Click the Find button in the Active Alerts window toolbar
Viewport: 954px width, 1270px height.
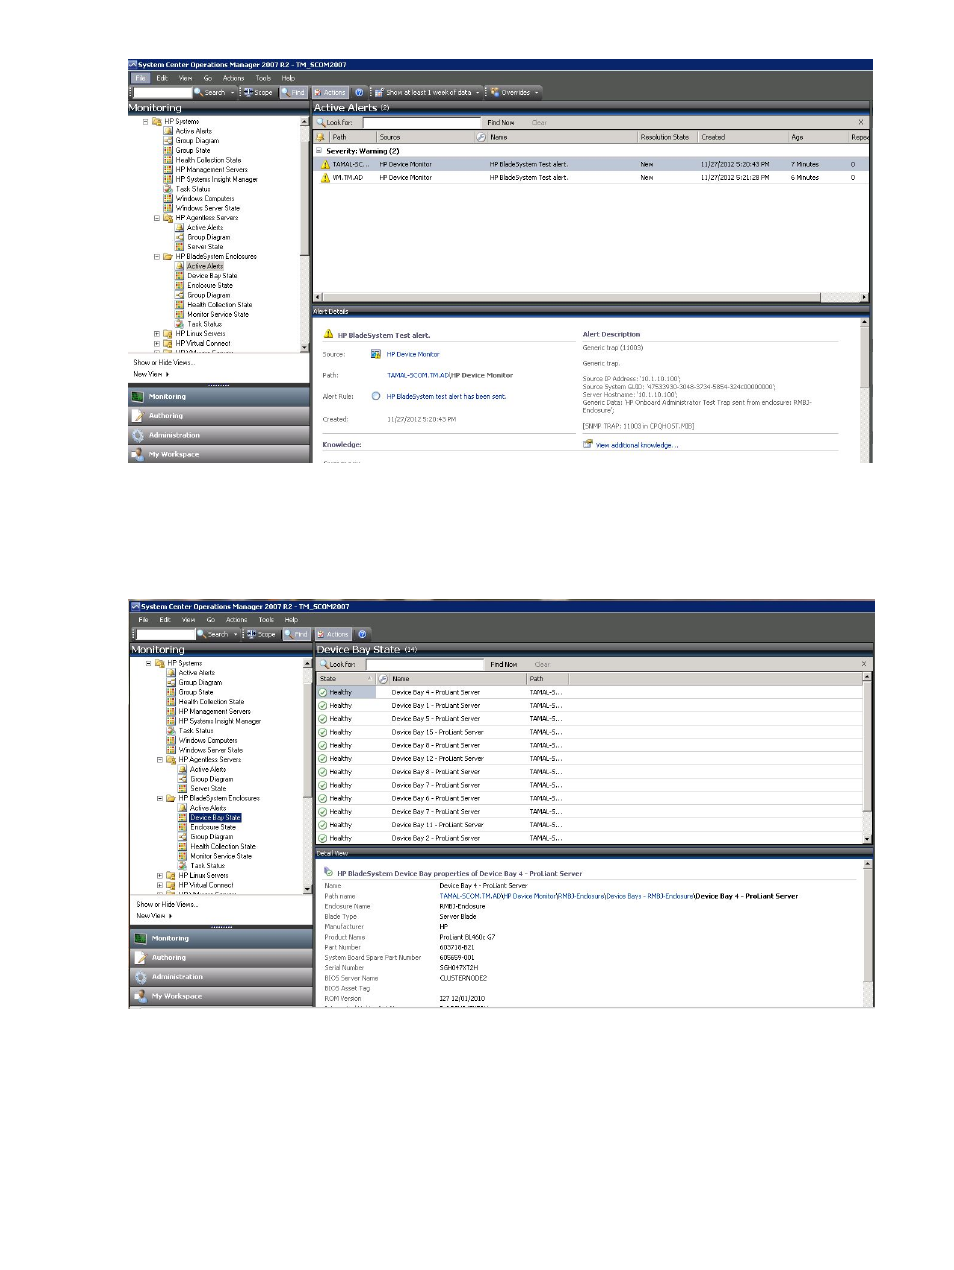(x=294, y=92)
